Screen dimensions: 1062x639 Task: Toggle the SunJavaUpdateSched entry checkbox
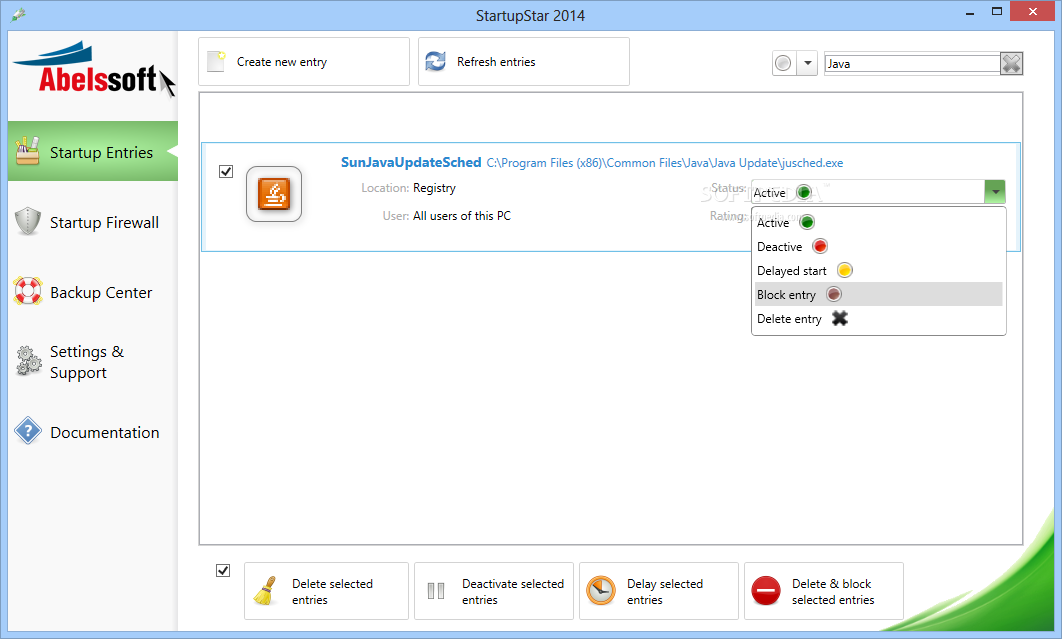(226, 171)
